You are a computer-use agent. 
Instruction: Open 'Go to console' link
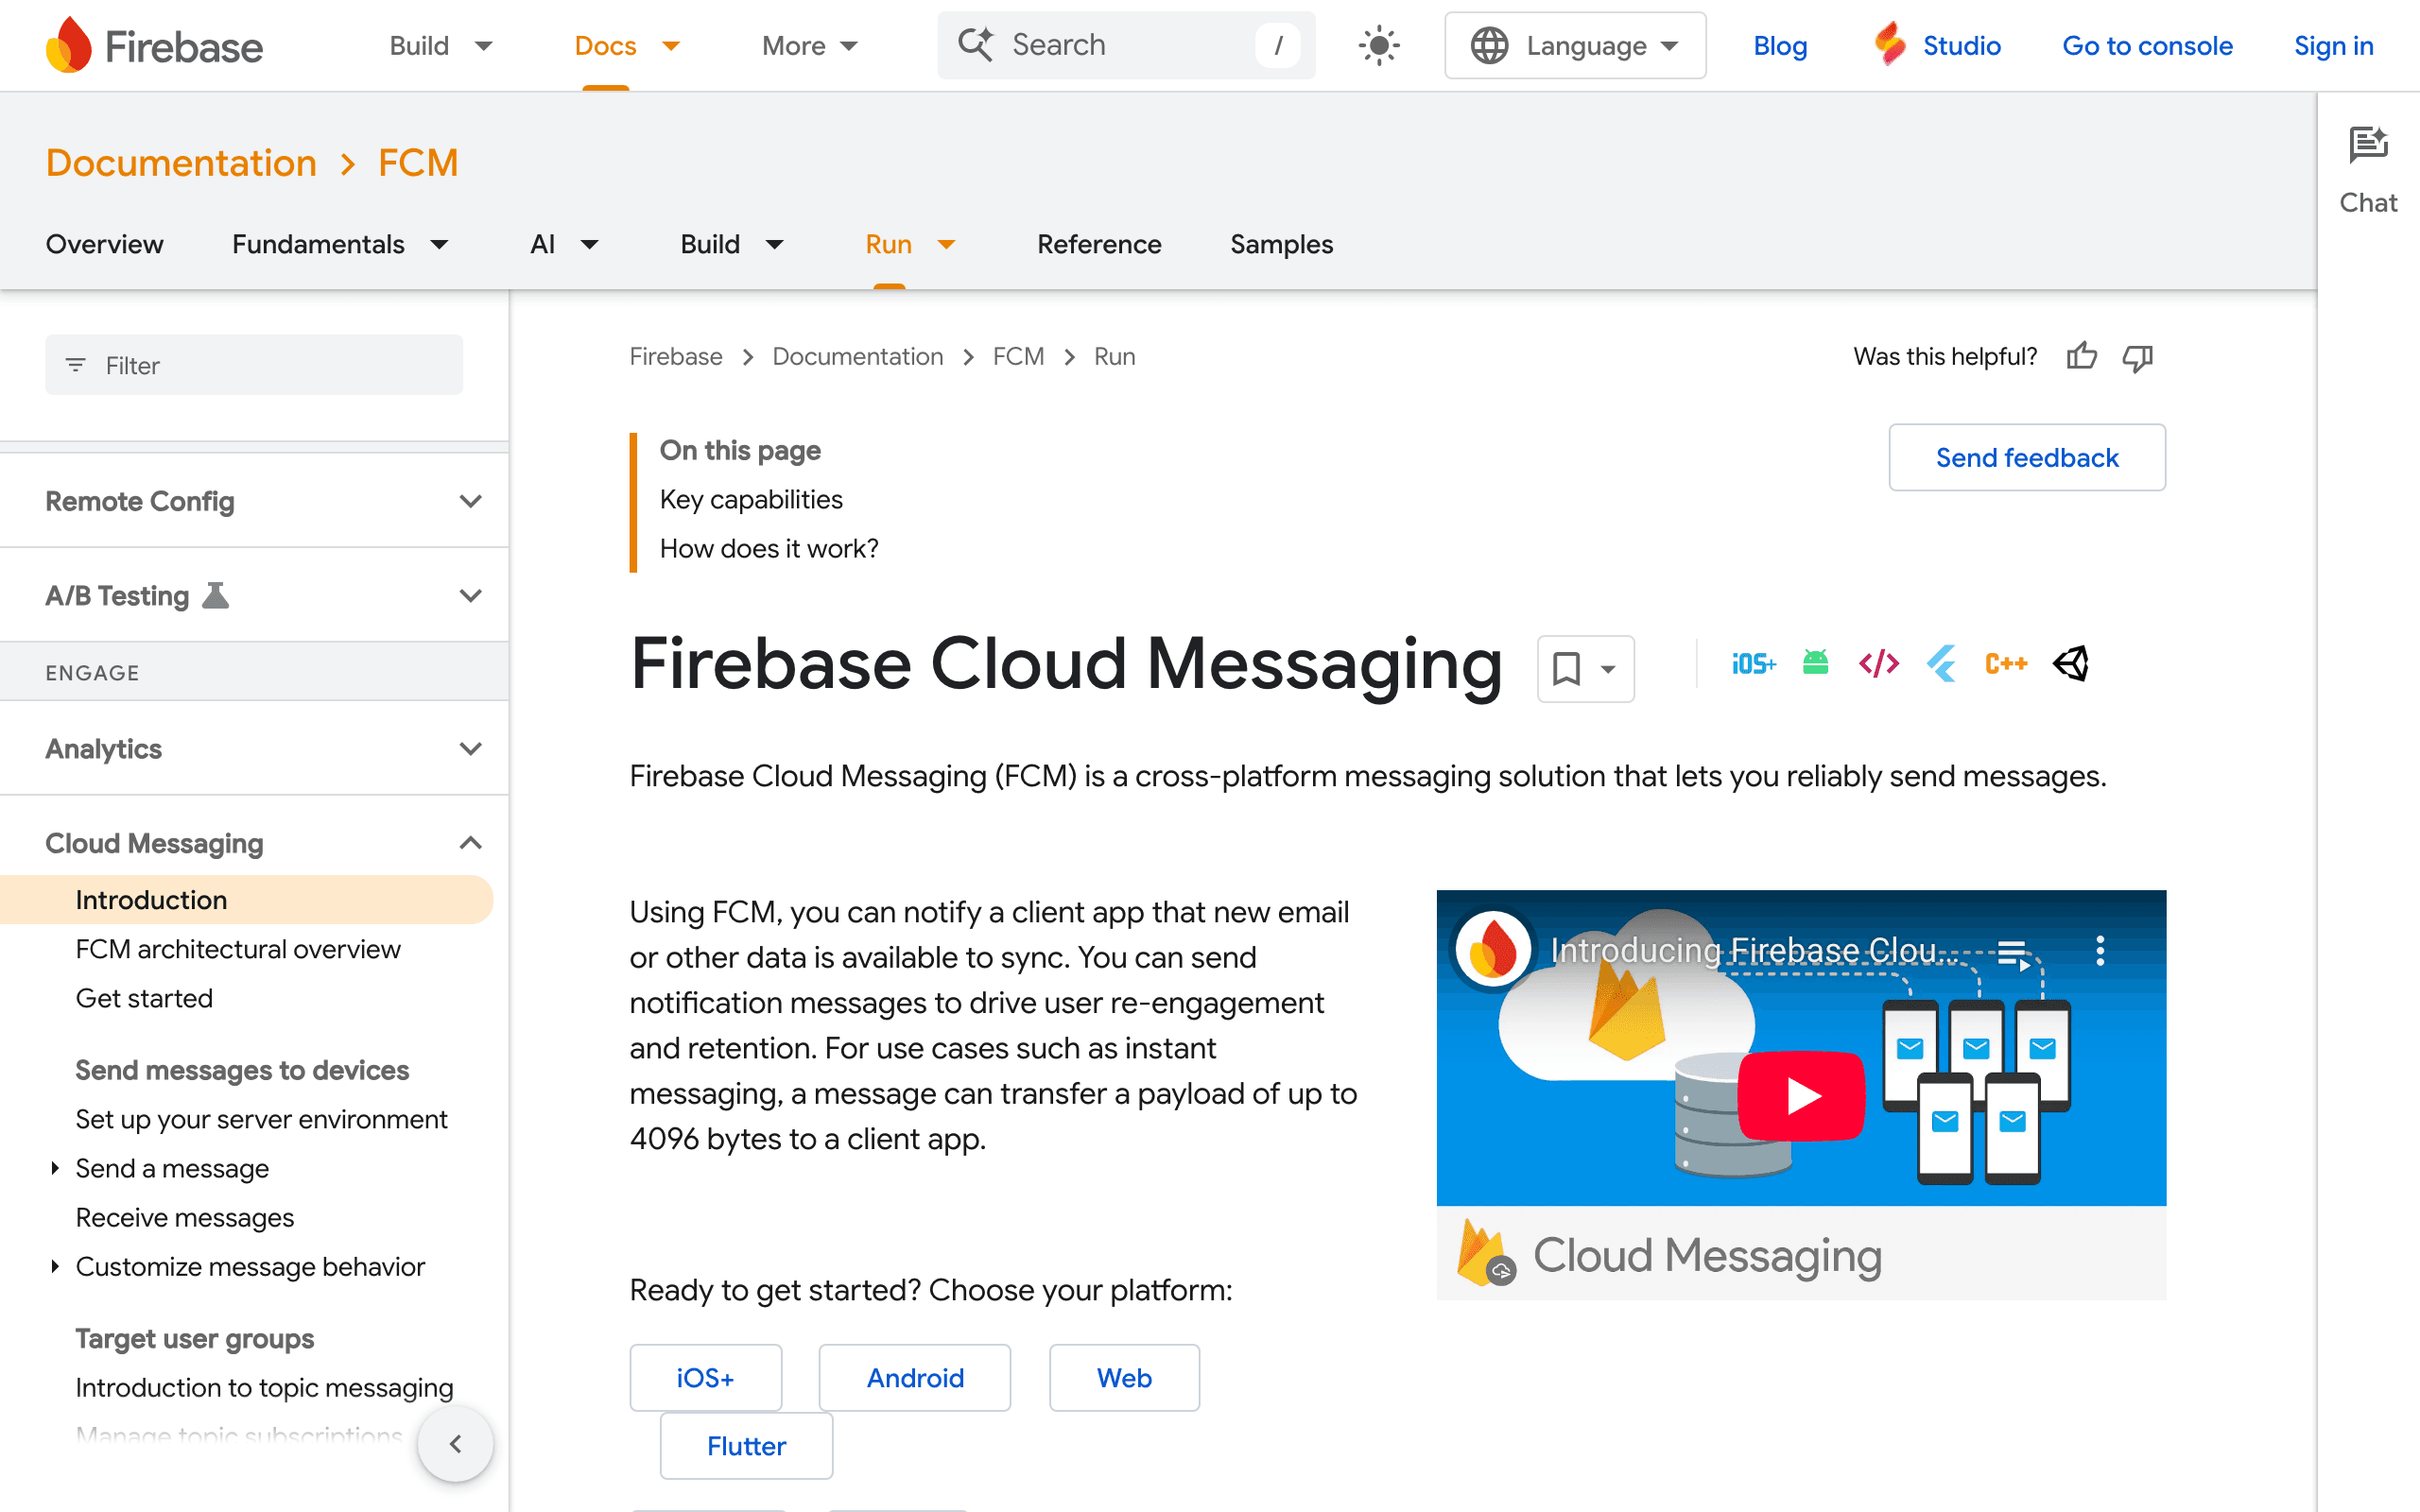2148,45
